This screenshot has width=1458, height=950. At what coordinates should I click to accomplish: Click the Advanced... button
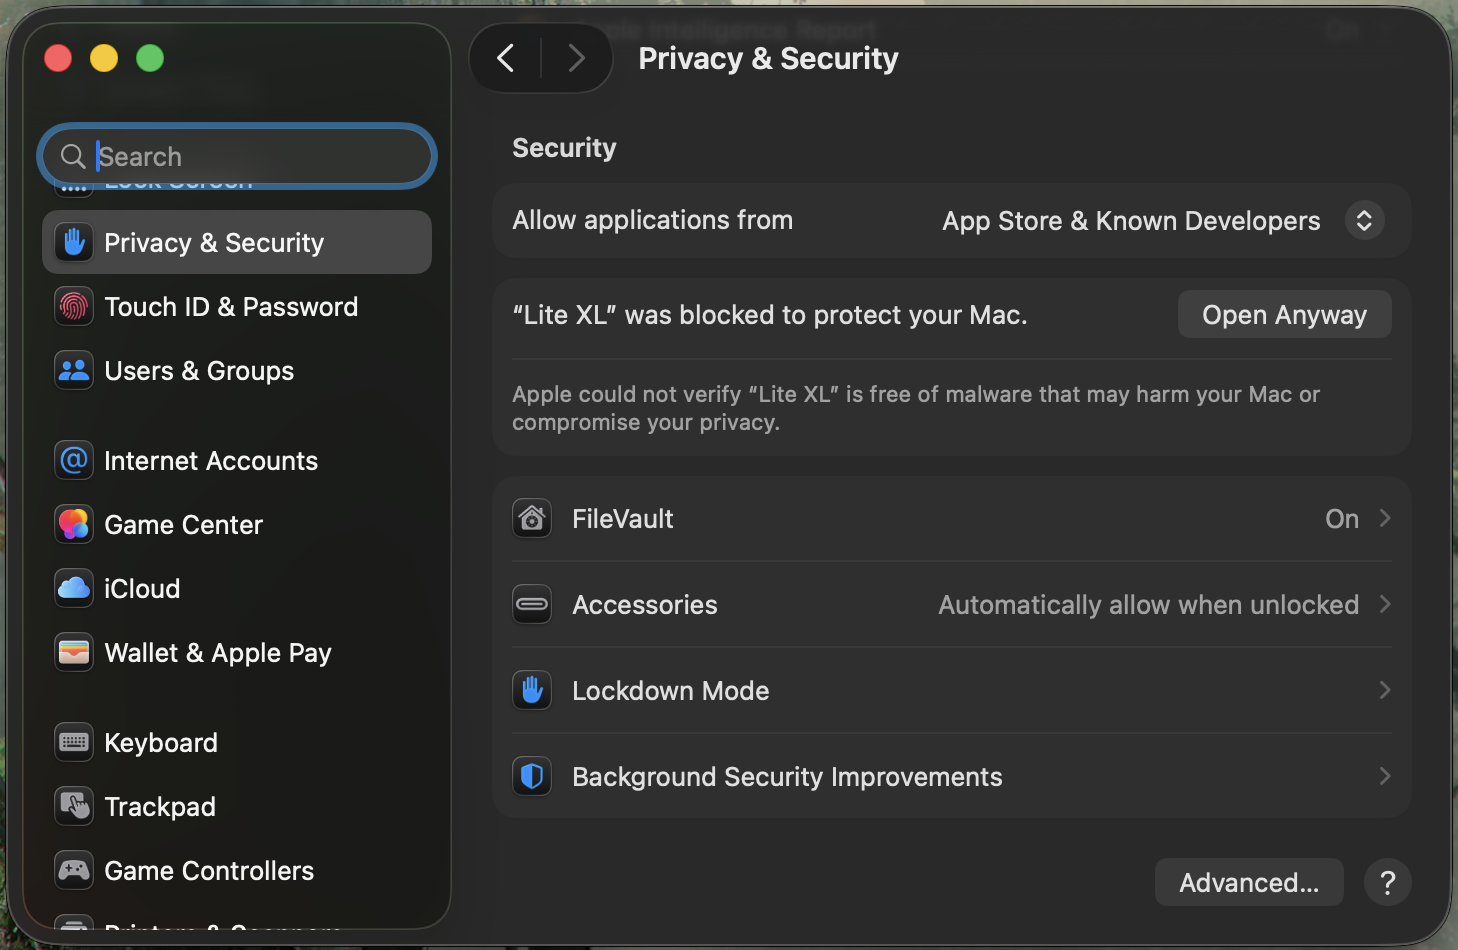point(1249,882)
